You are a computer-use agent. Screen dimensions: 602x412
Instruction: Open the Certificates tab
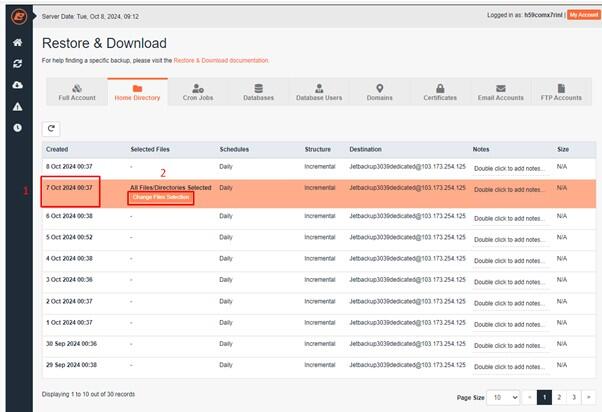pos(440,92)
